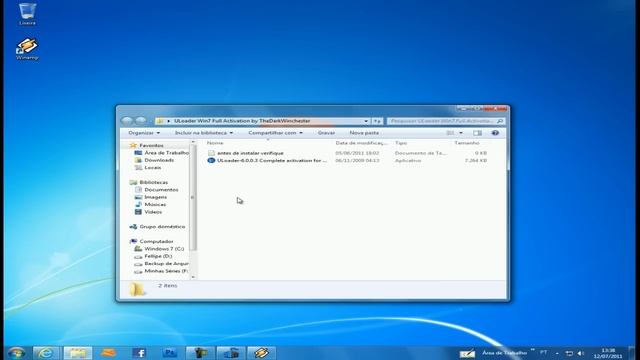The image size is (640, 360).
Task: Click the navigation pane scrollbar thumb
Action: tap(193, 198)
